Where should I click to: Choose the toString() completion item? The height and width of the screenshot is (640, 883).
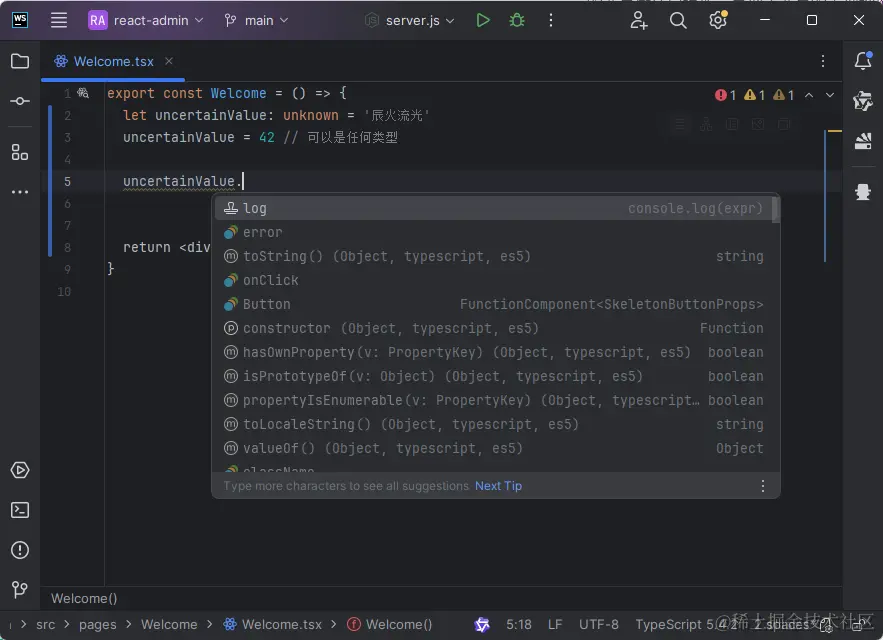493,256
